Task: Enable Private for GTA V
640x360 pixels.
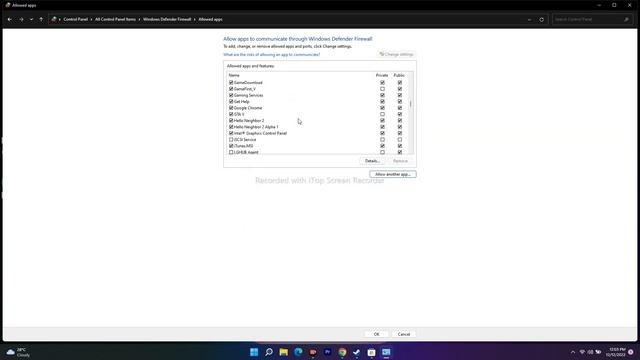Action: [x=382, y=114]
